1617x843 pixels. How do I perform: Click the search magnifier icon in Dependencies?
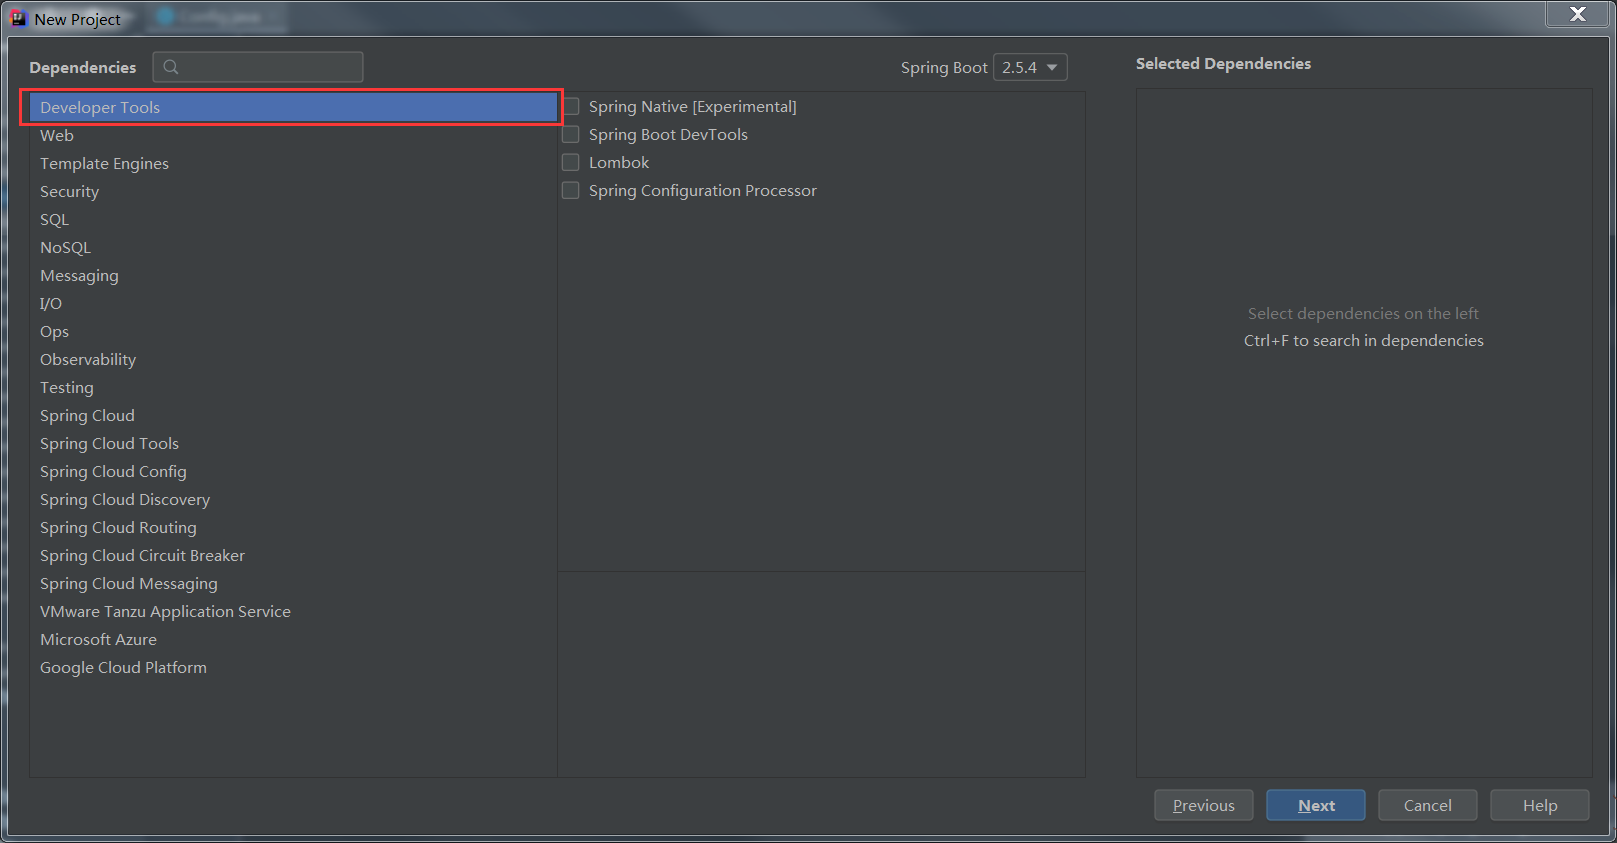pyautogui.click(x=171, y=67)
